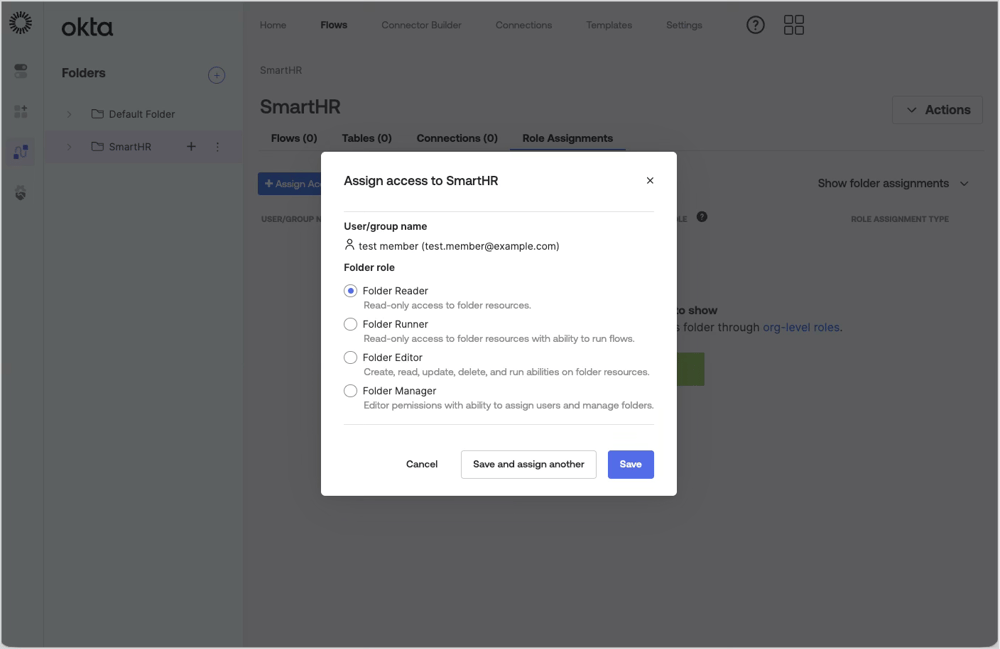Open Settings in top navigation
1000x649 pixels.
(684, 25)
